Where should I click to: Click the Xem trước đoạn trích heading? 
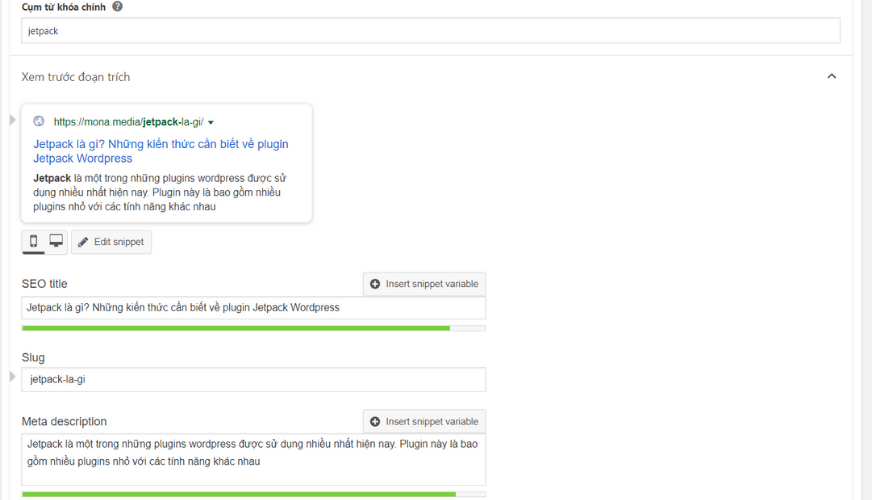[76, 77]
